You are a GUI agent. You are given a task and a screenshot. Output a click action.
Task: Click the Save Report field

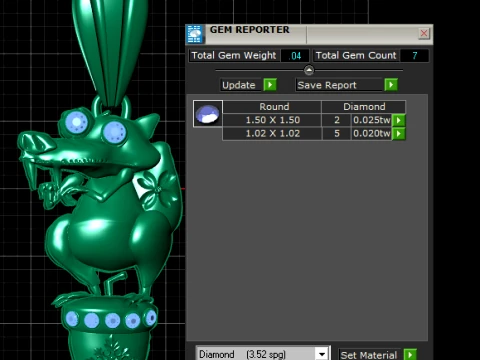[339, 85]
